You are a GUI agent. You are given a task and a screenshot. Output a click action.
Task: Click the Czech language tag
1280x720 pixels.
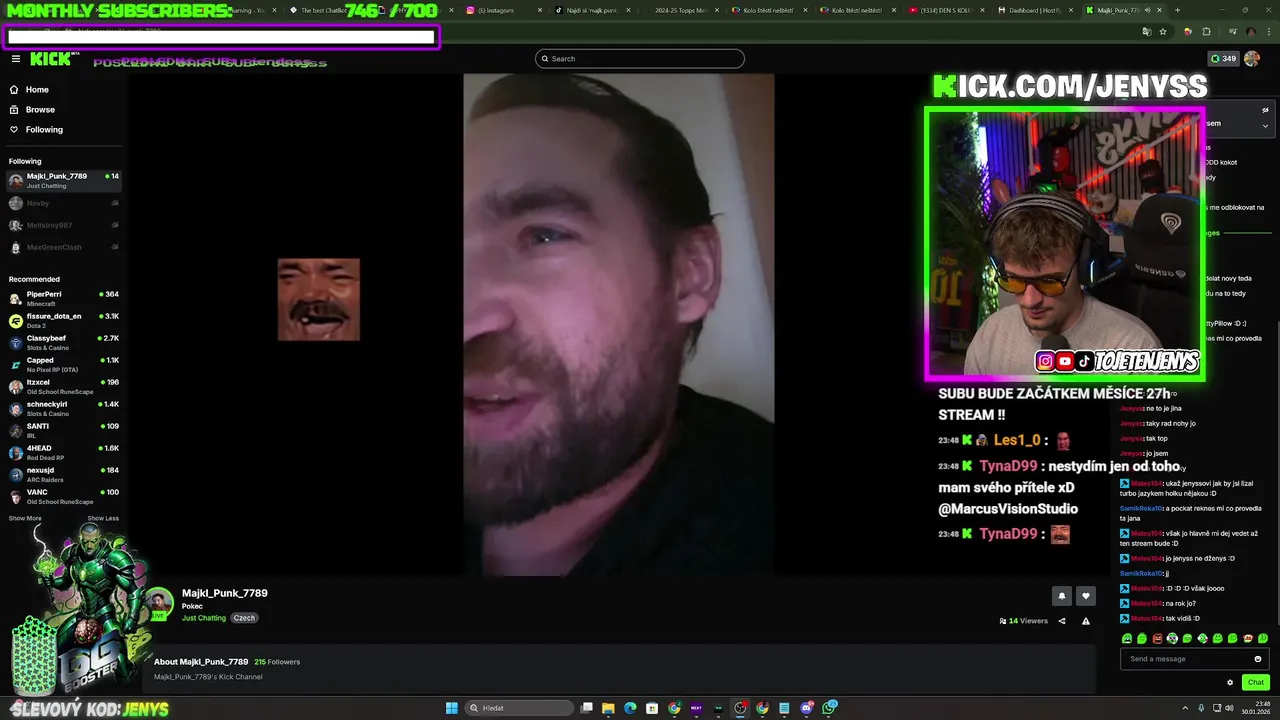tap(245, 618)
